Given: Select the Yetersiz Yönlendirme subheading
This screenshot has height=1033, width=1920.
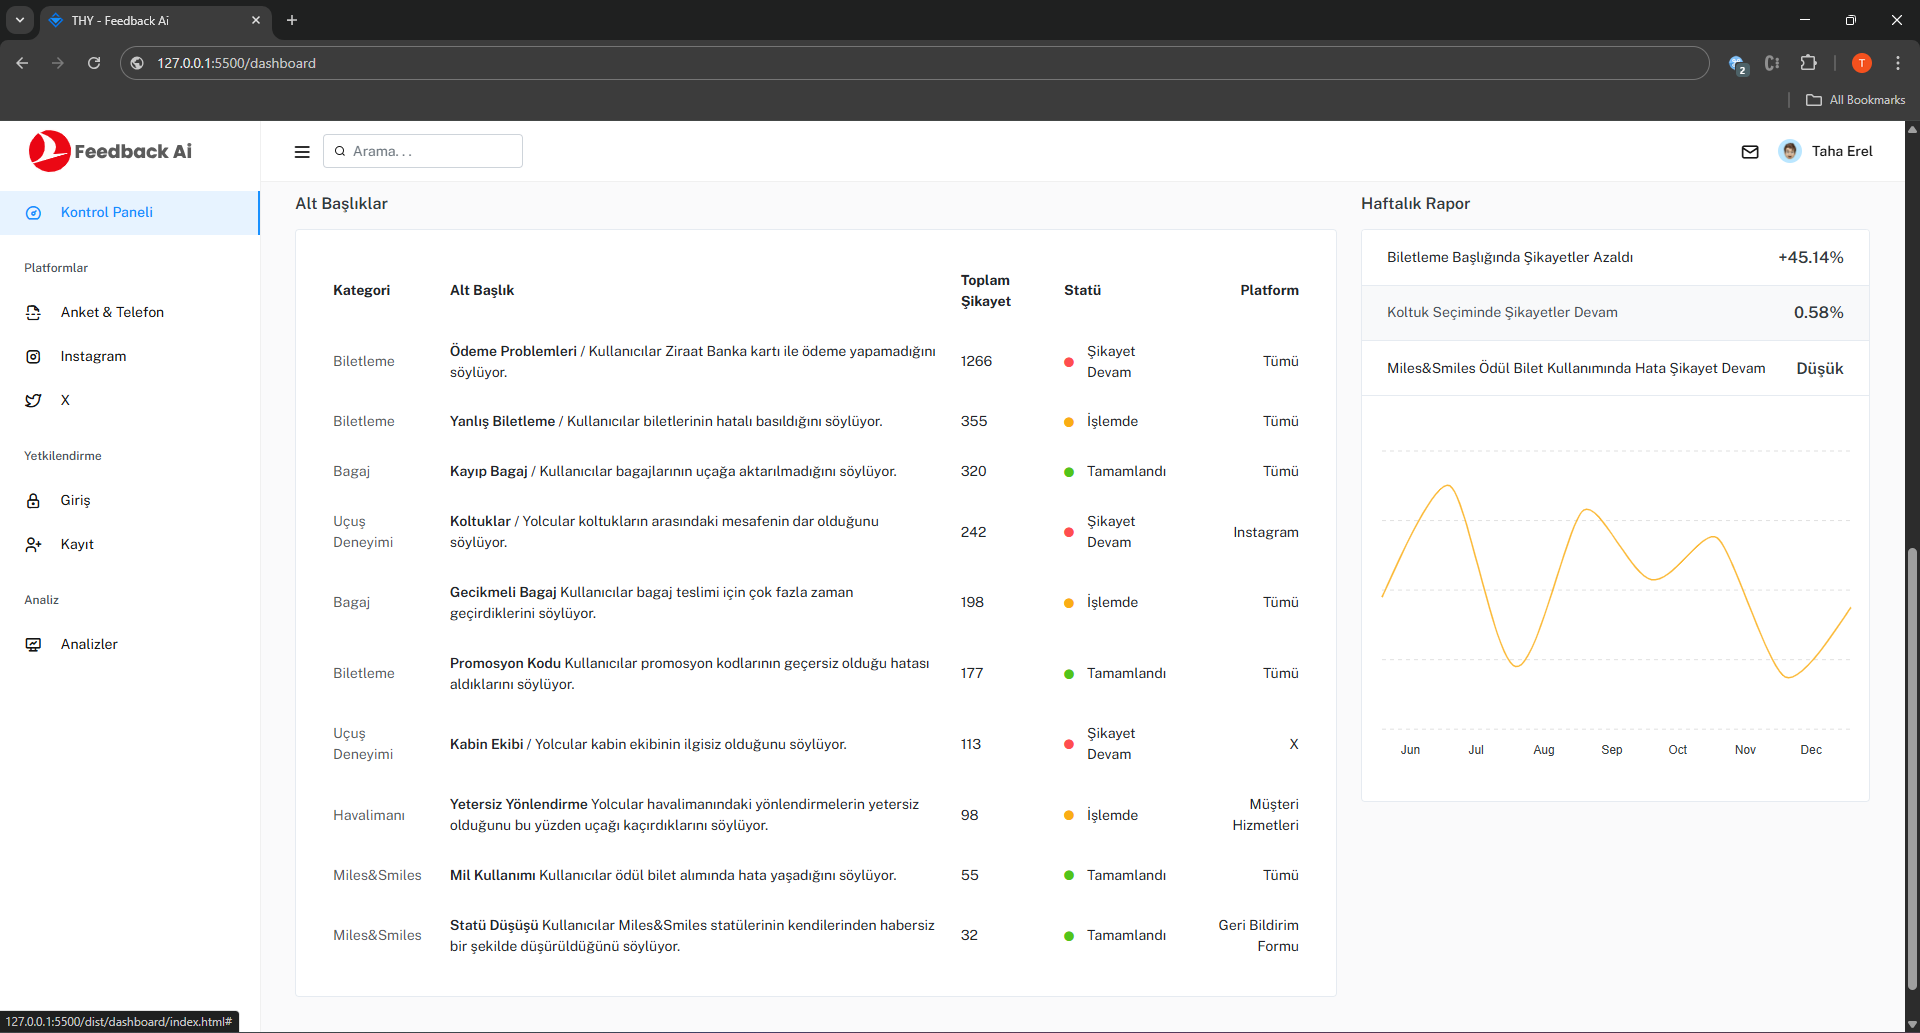Looking at the screenshot, I should (x=519, y=805).
